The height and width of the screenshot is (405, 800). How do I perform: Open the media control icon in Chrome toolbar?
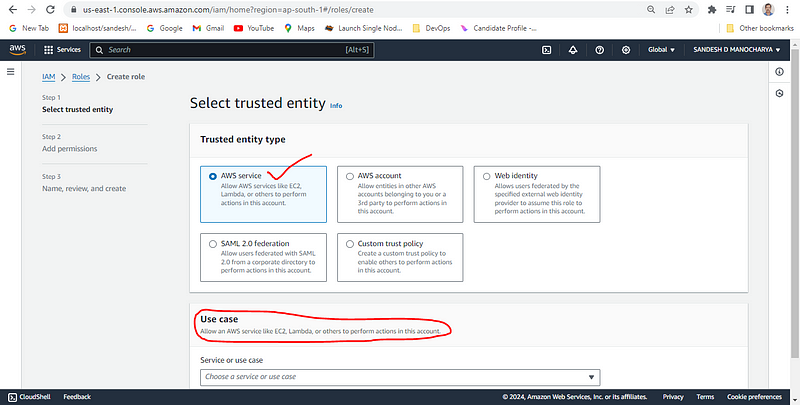731,10
